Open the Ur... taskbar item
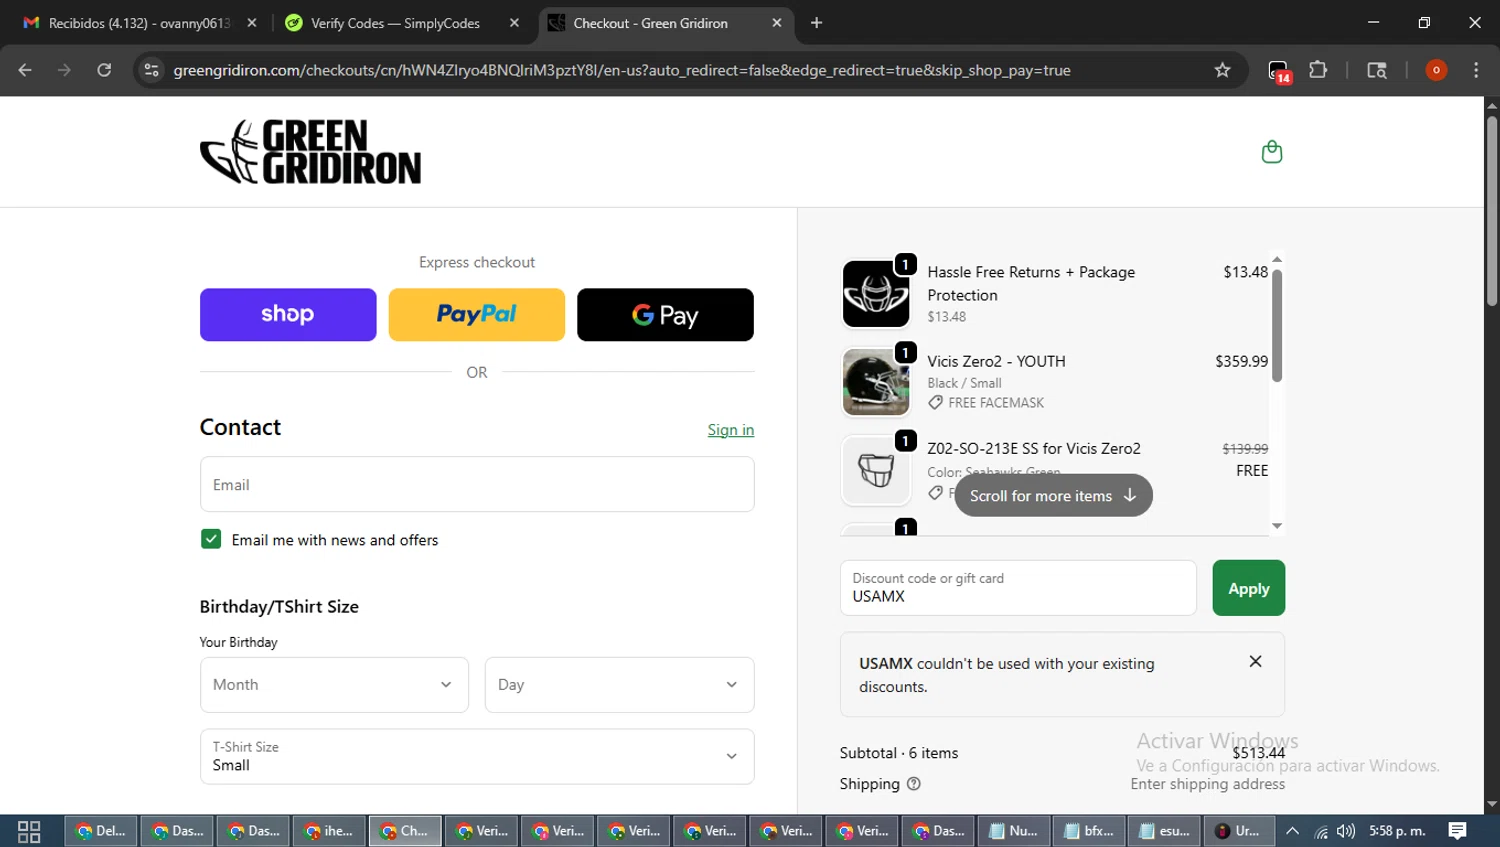Screen dimensions: 1500x847 point(1239,831)
